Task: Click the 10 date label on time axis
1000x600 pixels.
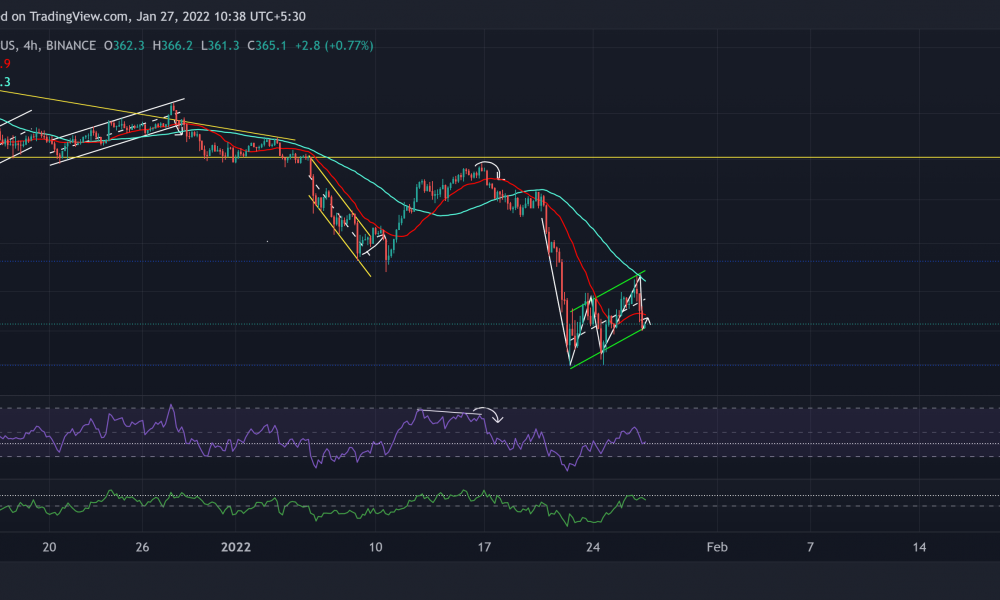Action: pos(376,547)
